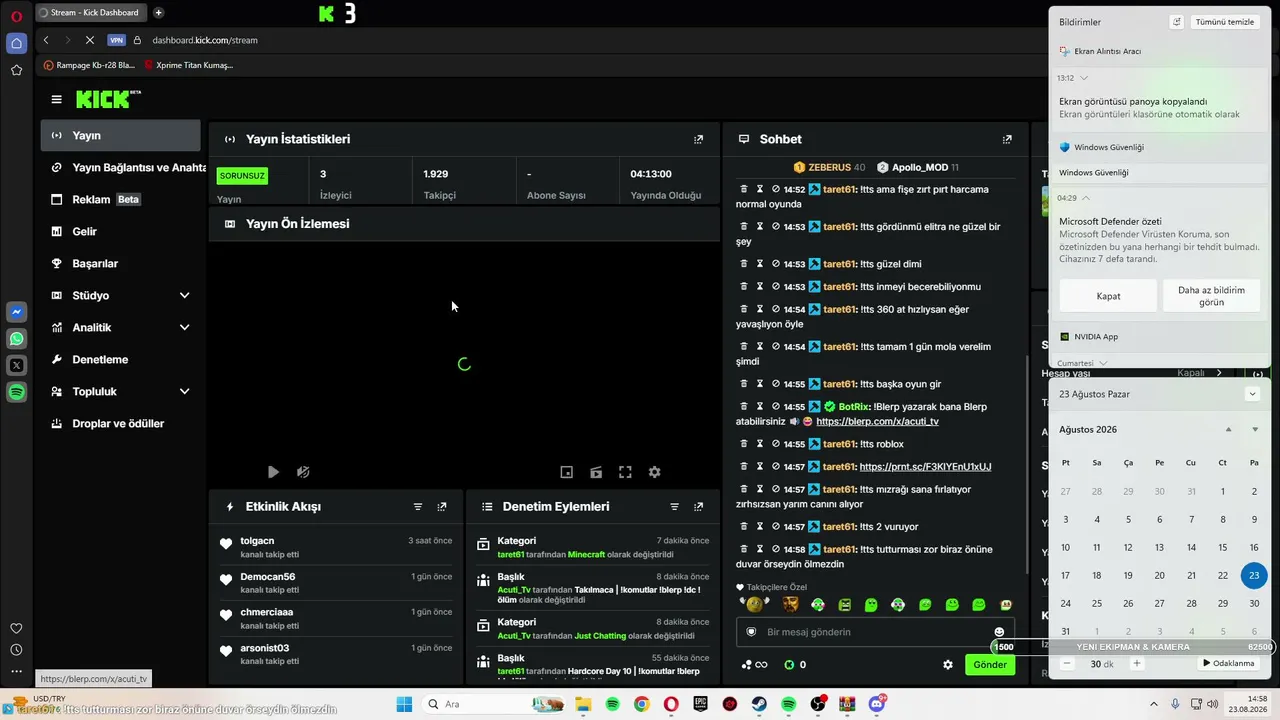The image size is (1280, 720).
Task: Stop loading the page
Action: coord(89,40)
